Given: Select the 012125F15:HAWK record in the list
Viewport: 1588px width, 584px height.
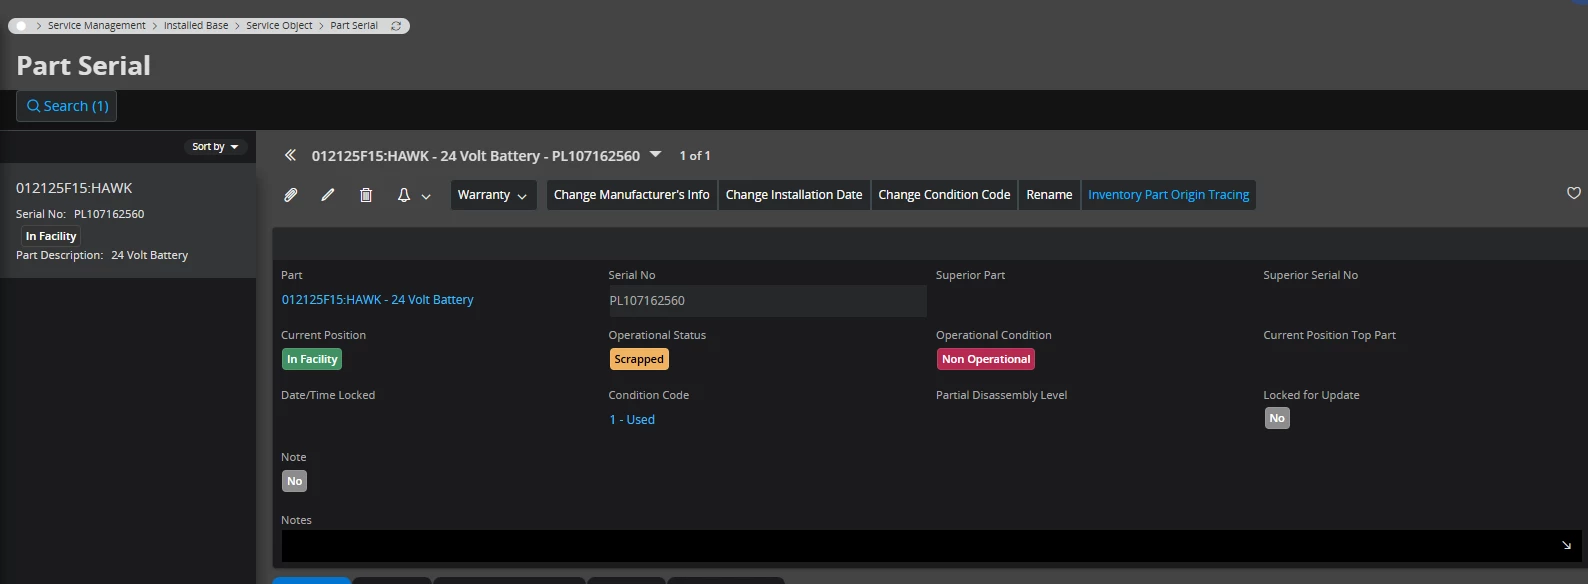Looking at the screenshot, I should [128, 221].
